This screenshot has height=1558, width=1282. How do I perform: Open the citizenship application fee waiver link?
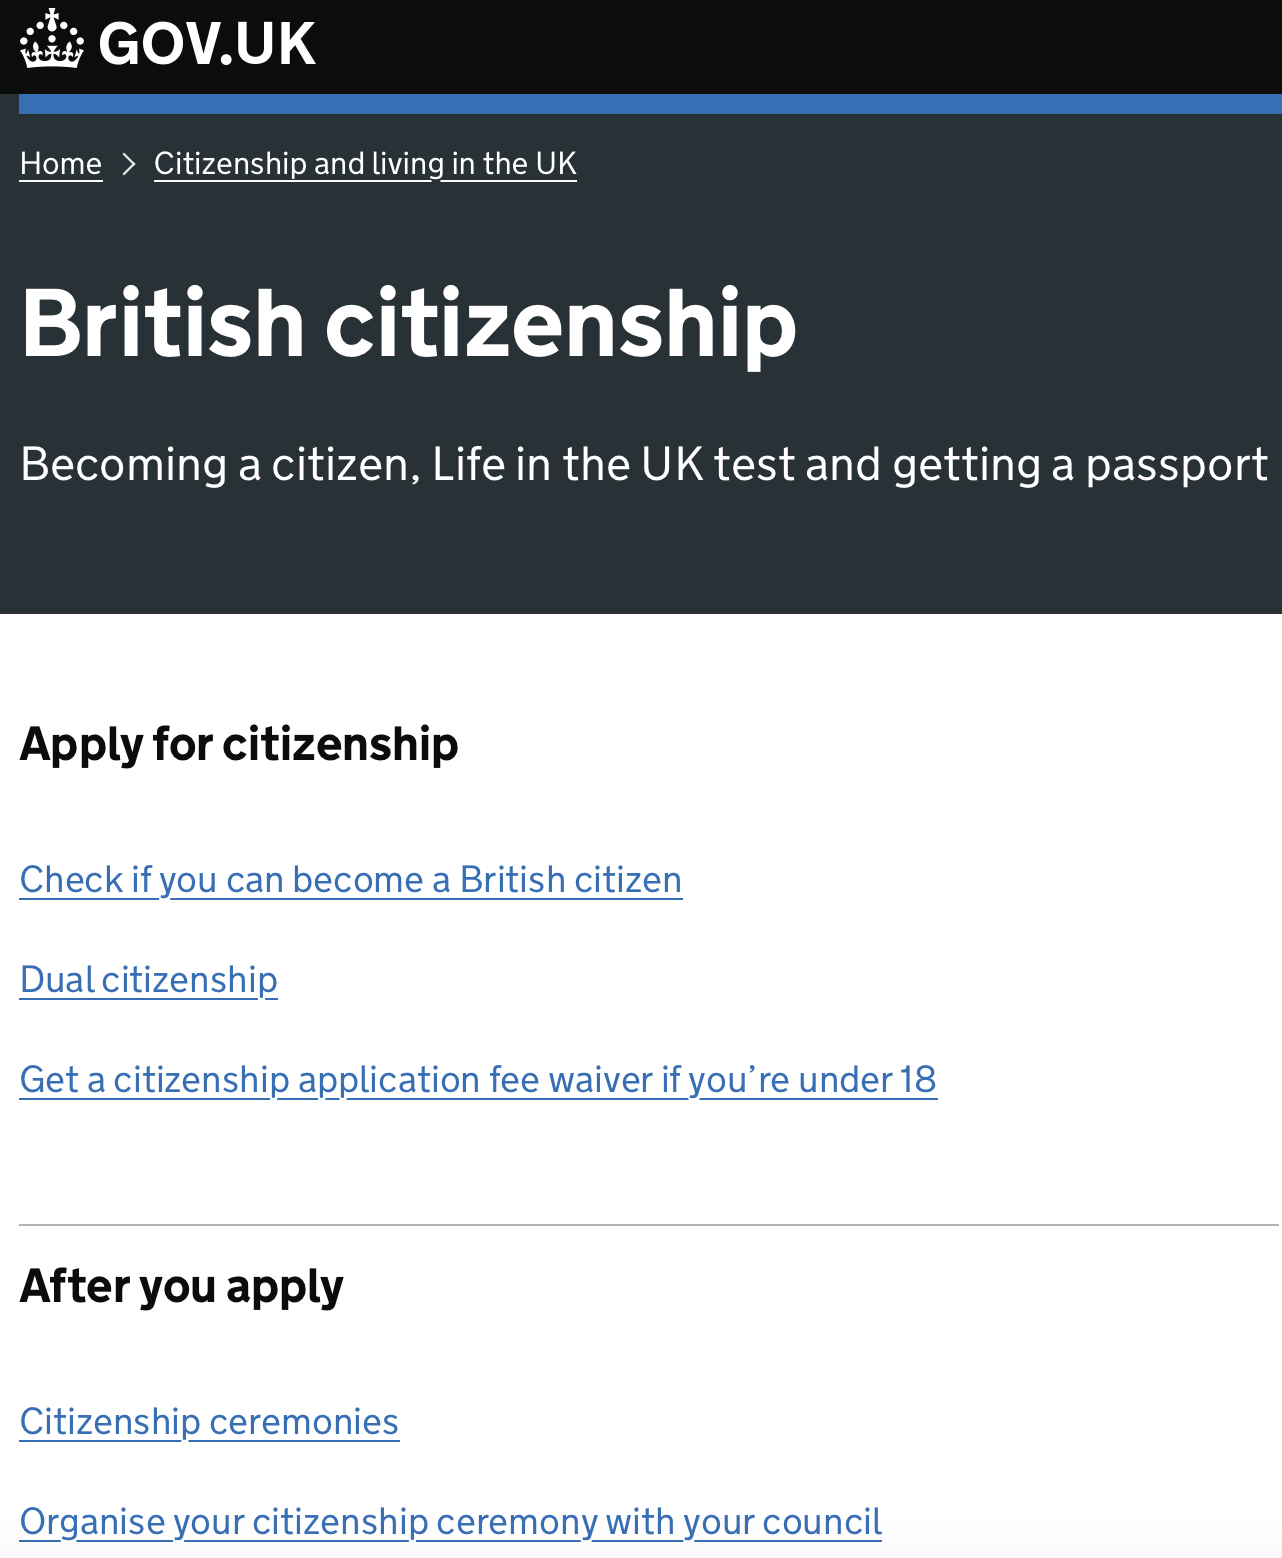(478, 1080)
